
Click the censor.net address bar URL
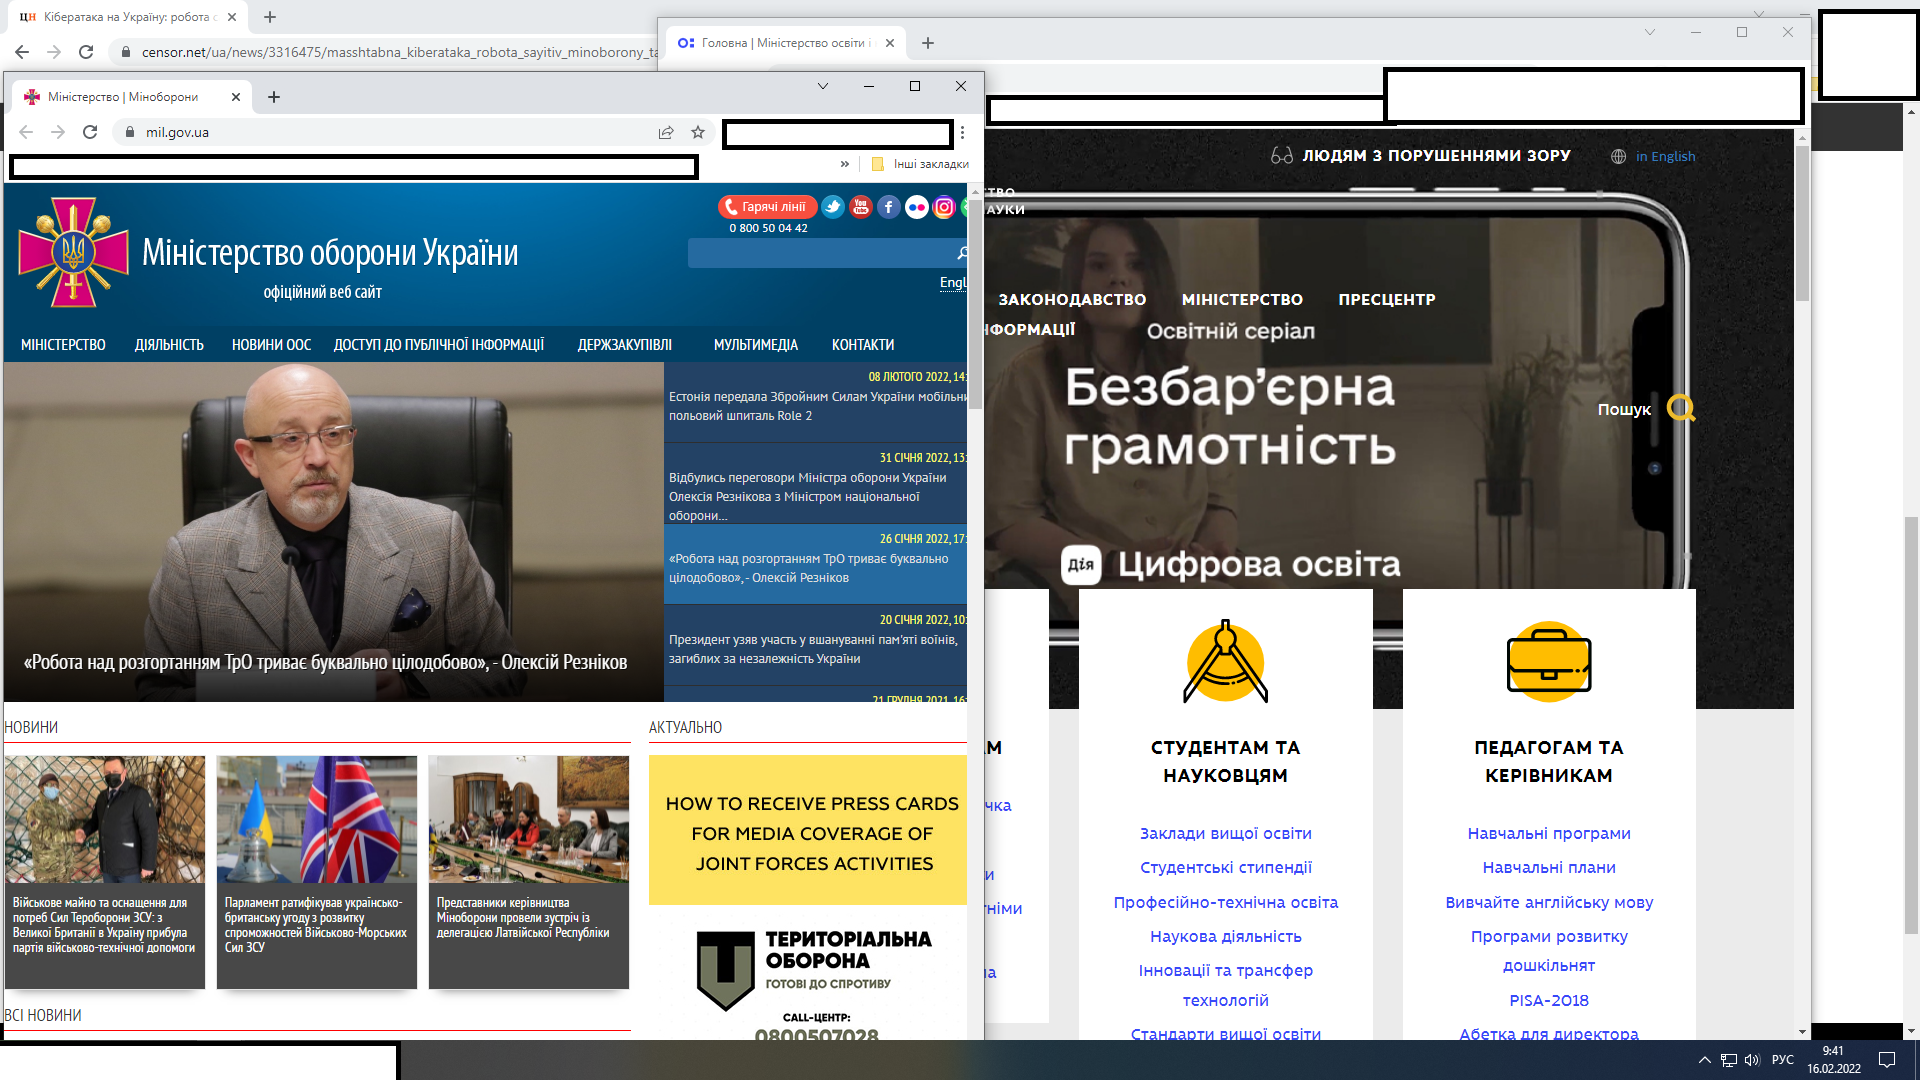400,52
